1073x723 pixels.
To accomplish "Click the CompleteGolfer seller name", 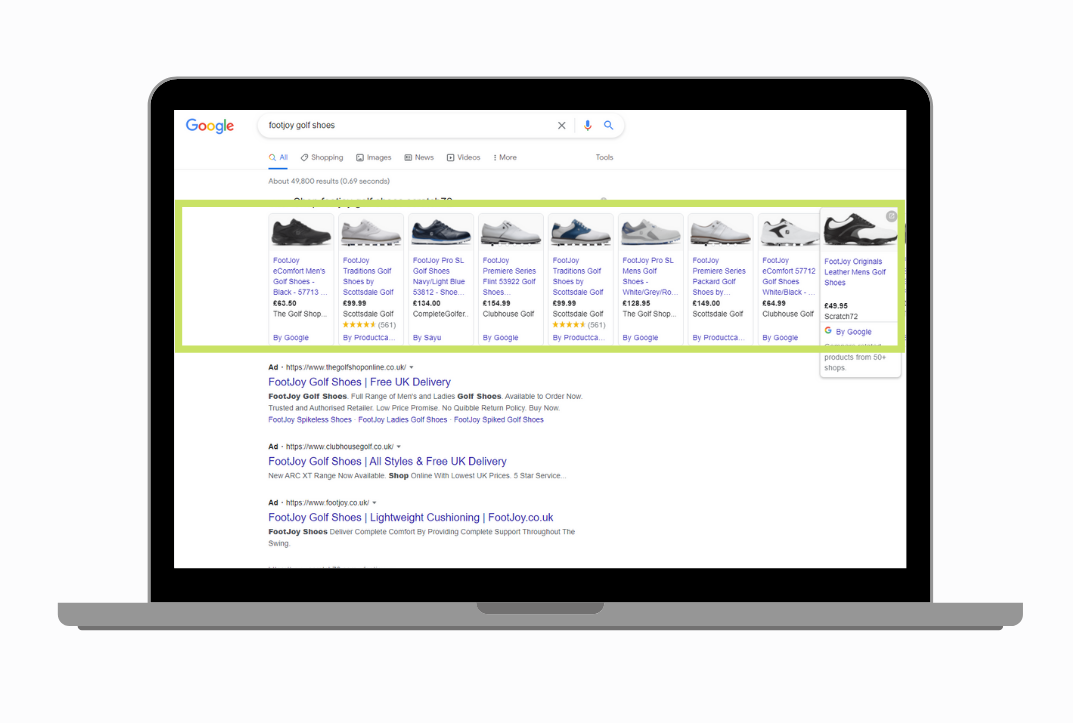I will click(441, 314).
